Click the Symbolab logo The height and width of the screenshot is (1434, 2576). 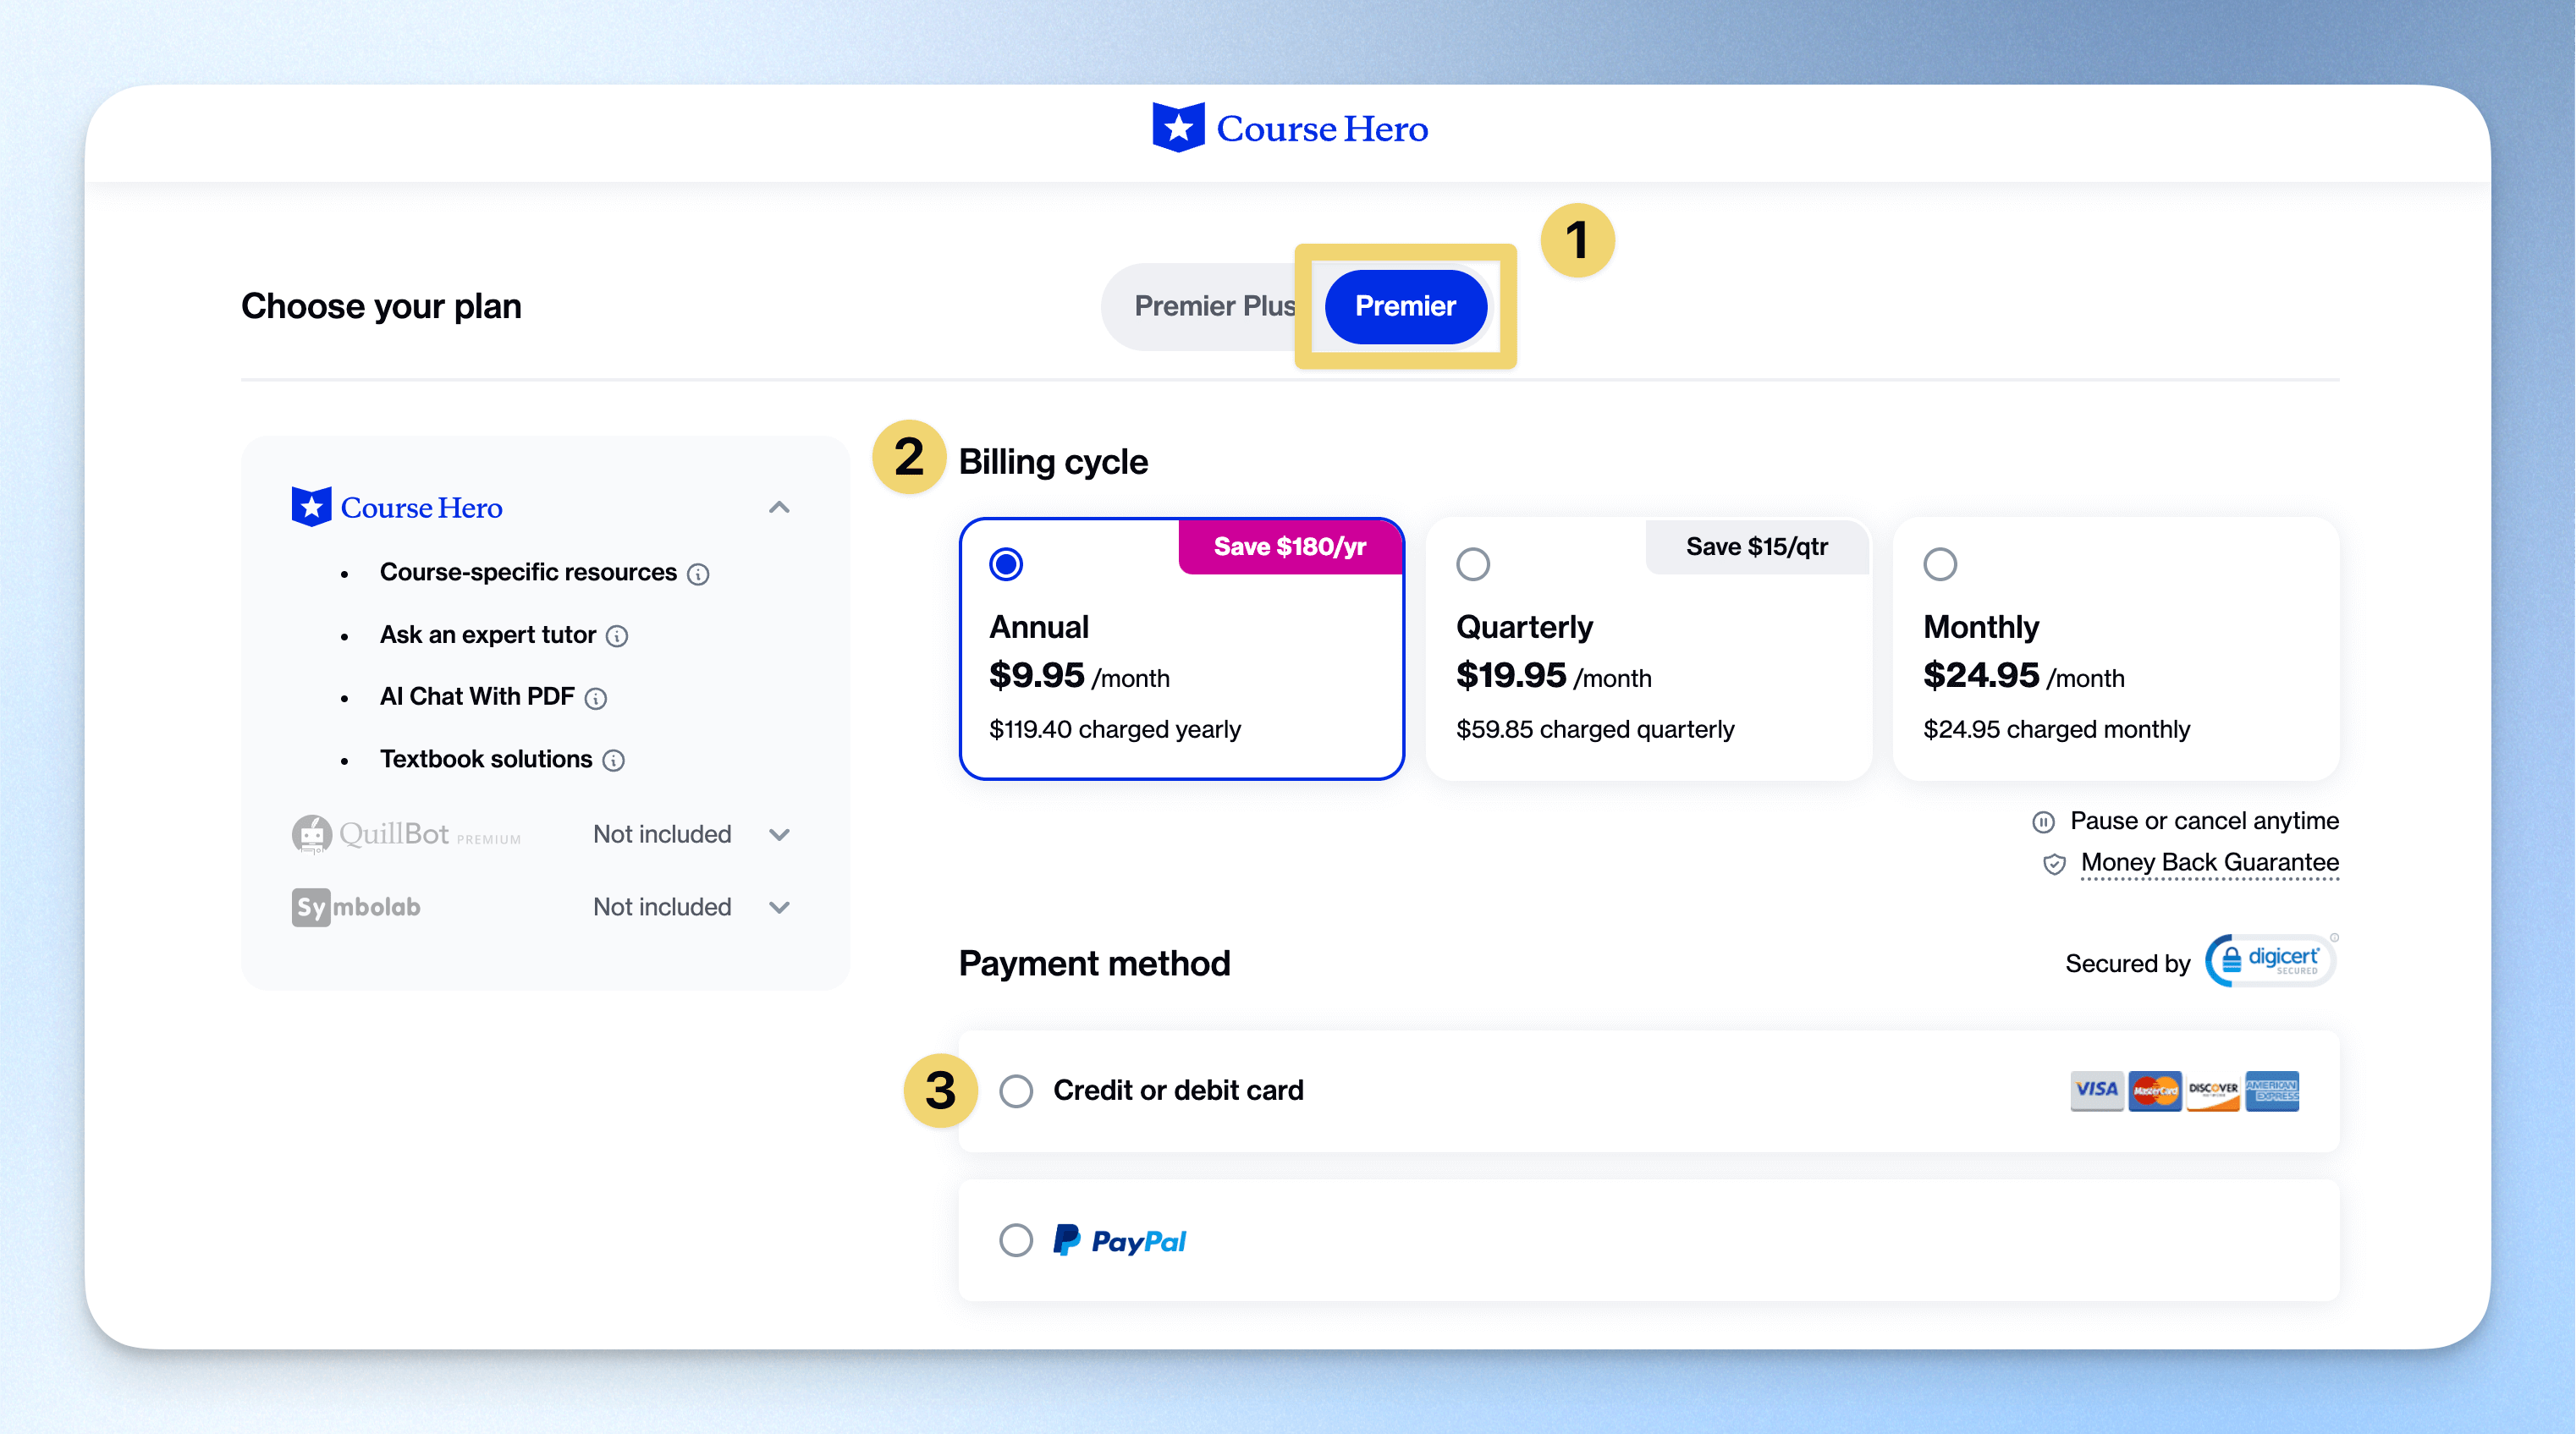(356, 907)
